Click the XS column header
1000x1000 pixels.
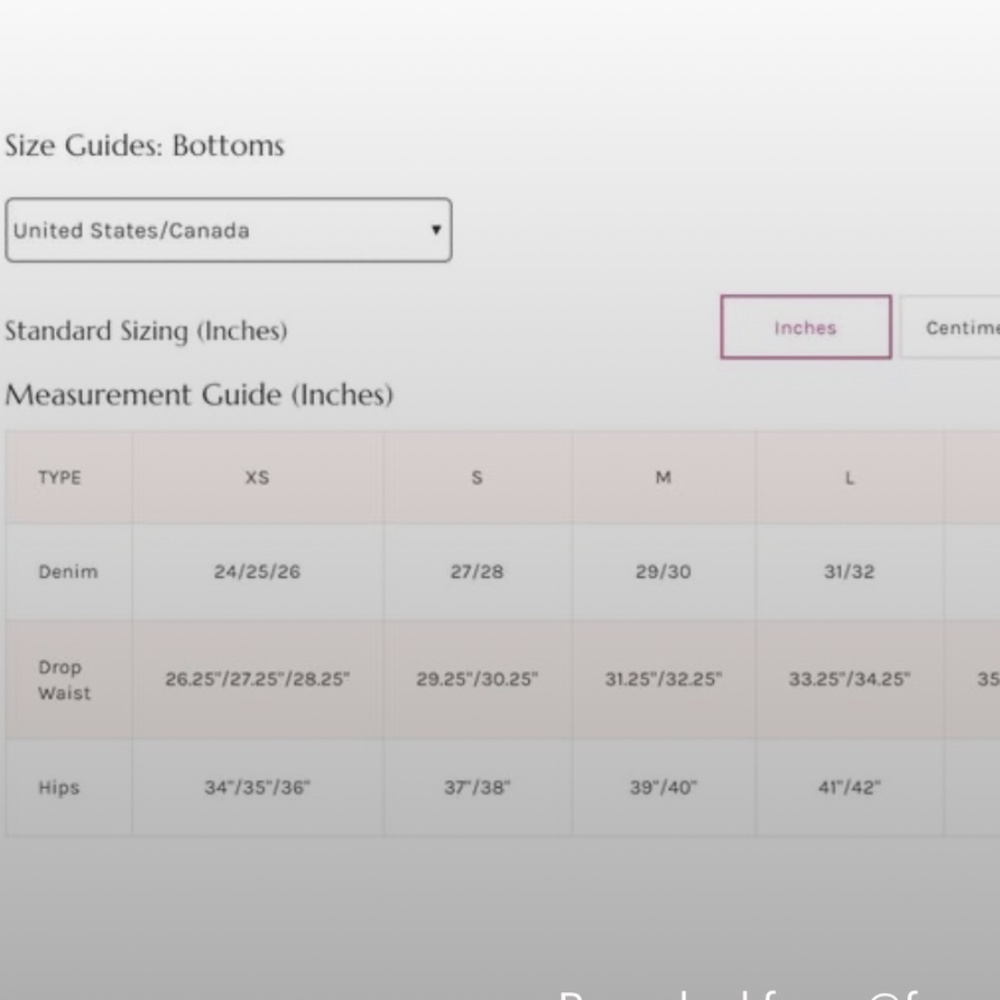click(x=258, y=478)
